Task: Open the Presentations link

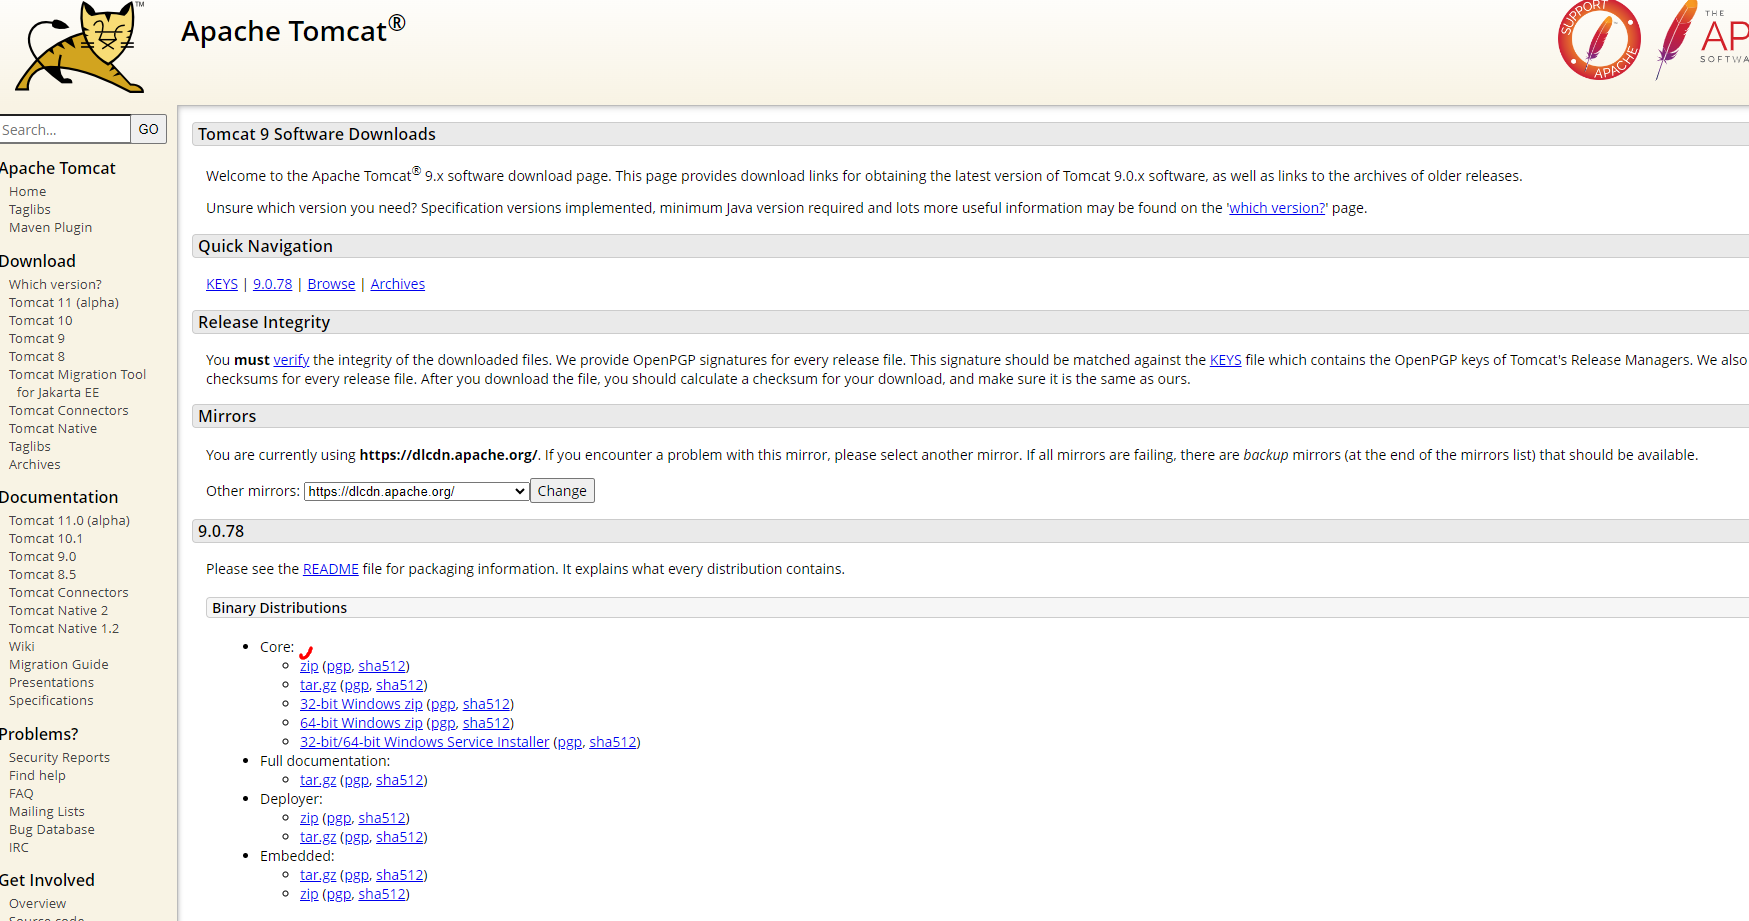Action: point(52,683)
